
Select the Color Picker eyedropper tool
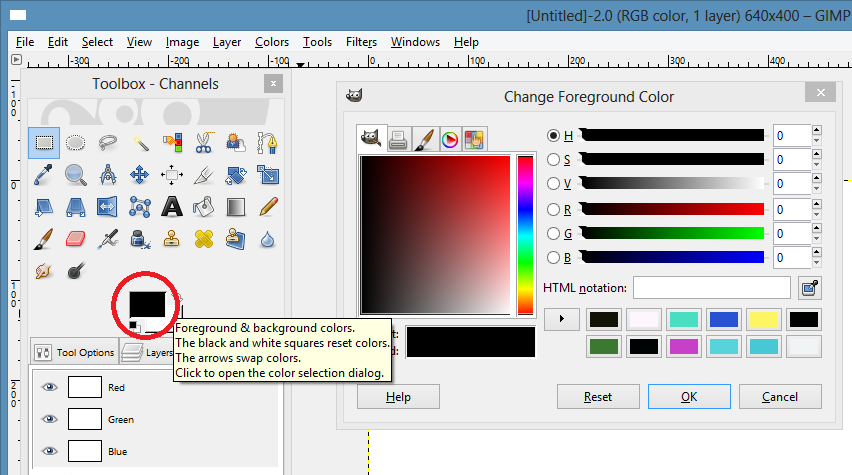(x=44, y=175)
